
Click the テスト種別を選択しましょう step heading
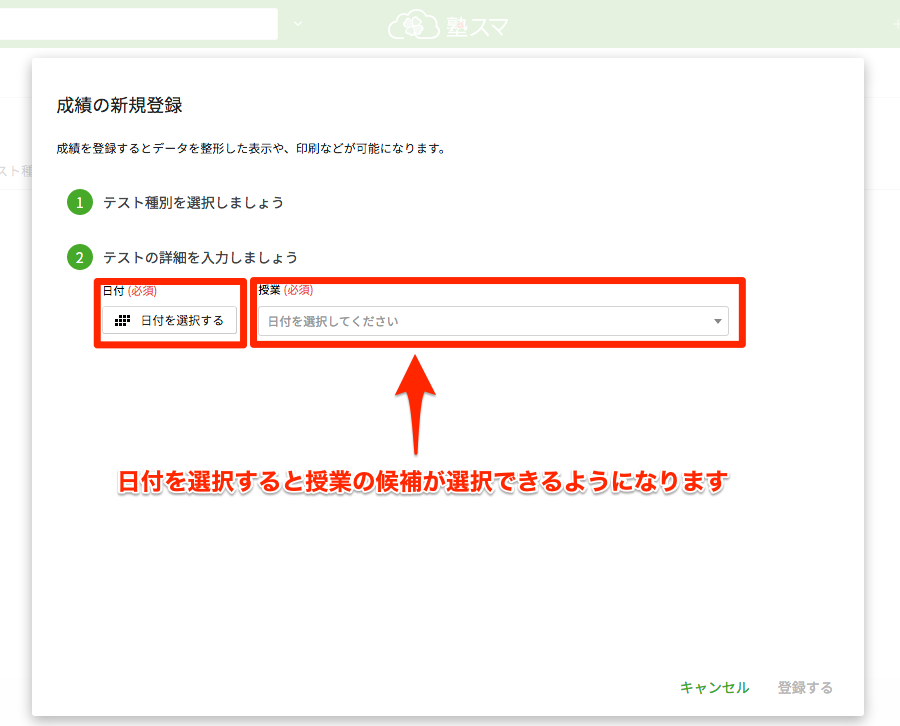(190, 202)
